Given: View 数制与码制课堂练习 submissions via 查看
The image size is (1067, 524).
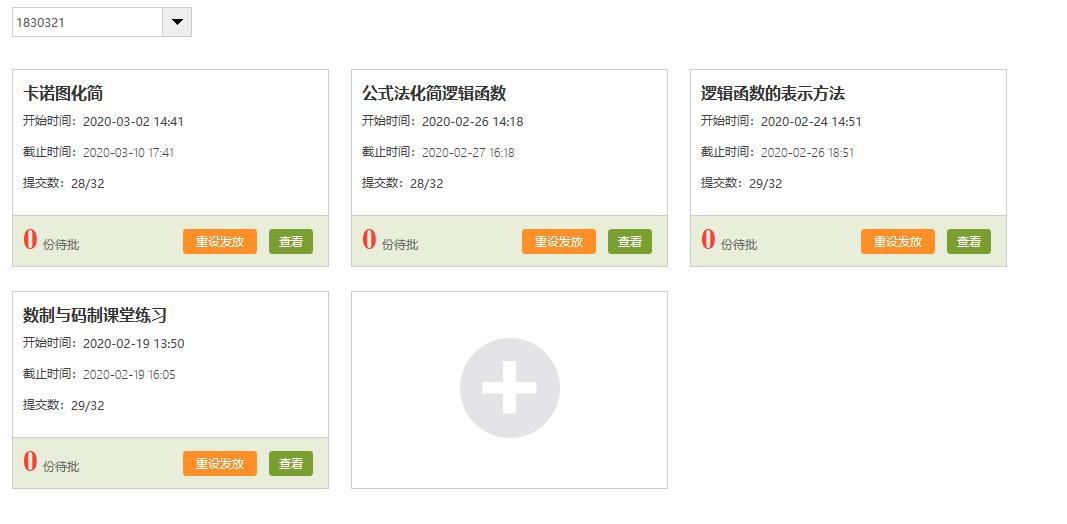Looking at the screenshot, I should (x=291, y=464).
